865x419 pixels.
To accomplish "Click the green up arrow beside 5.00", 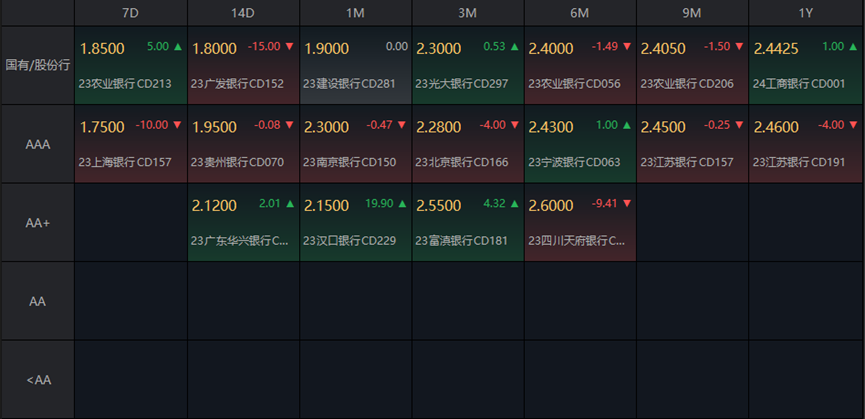I will click(178, 47).
